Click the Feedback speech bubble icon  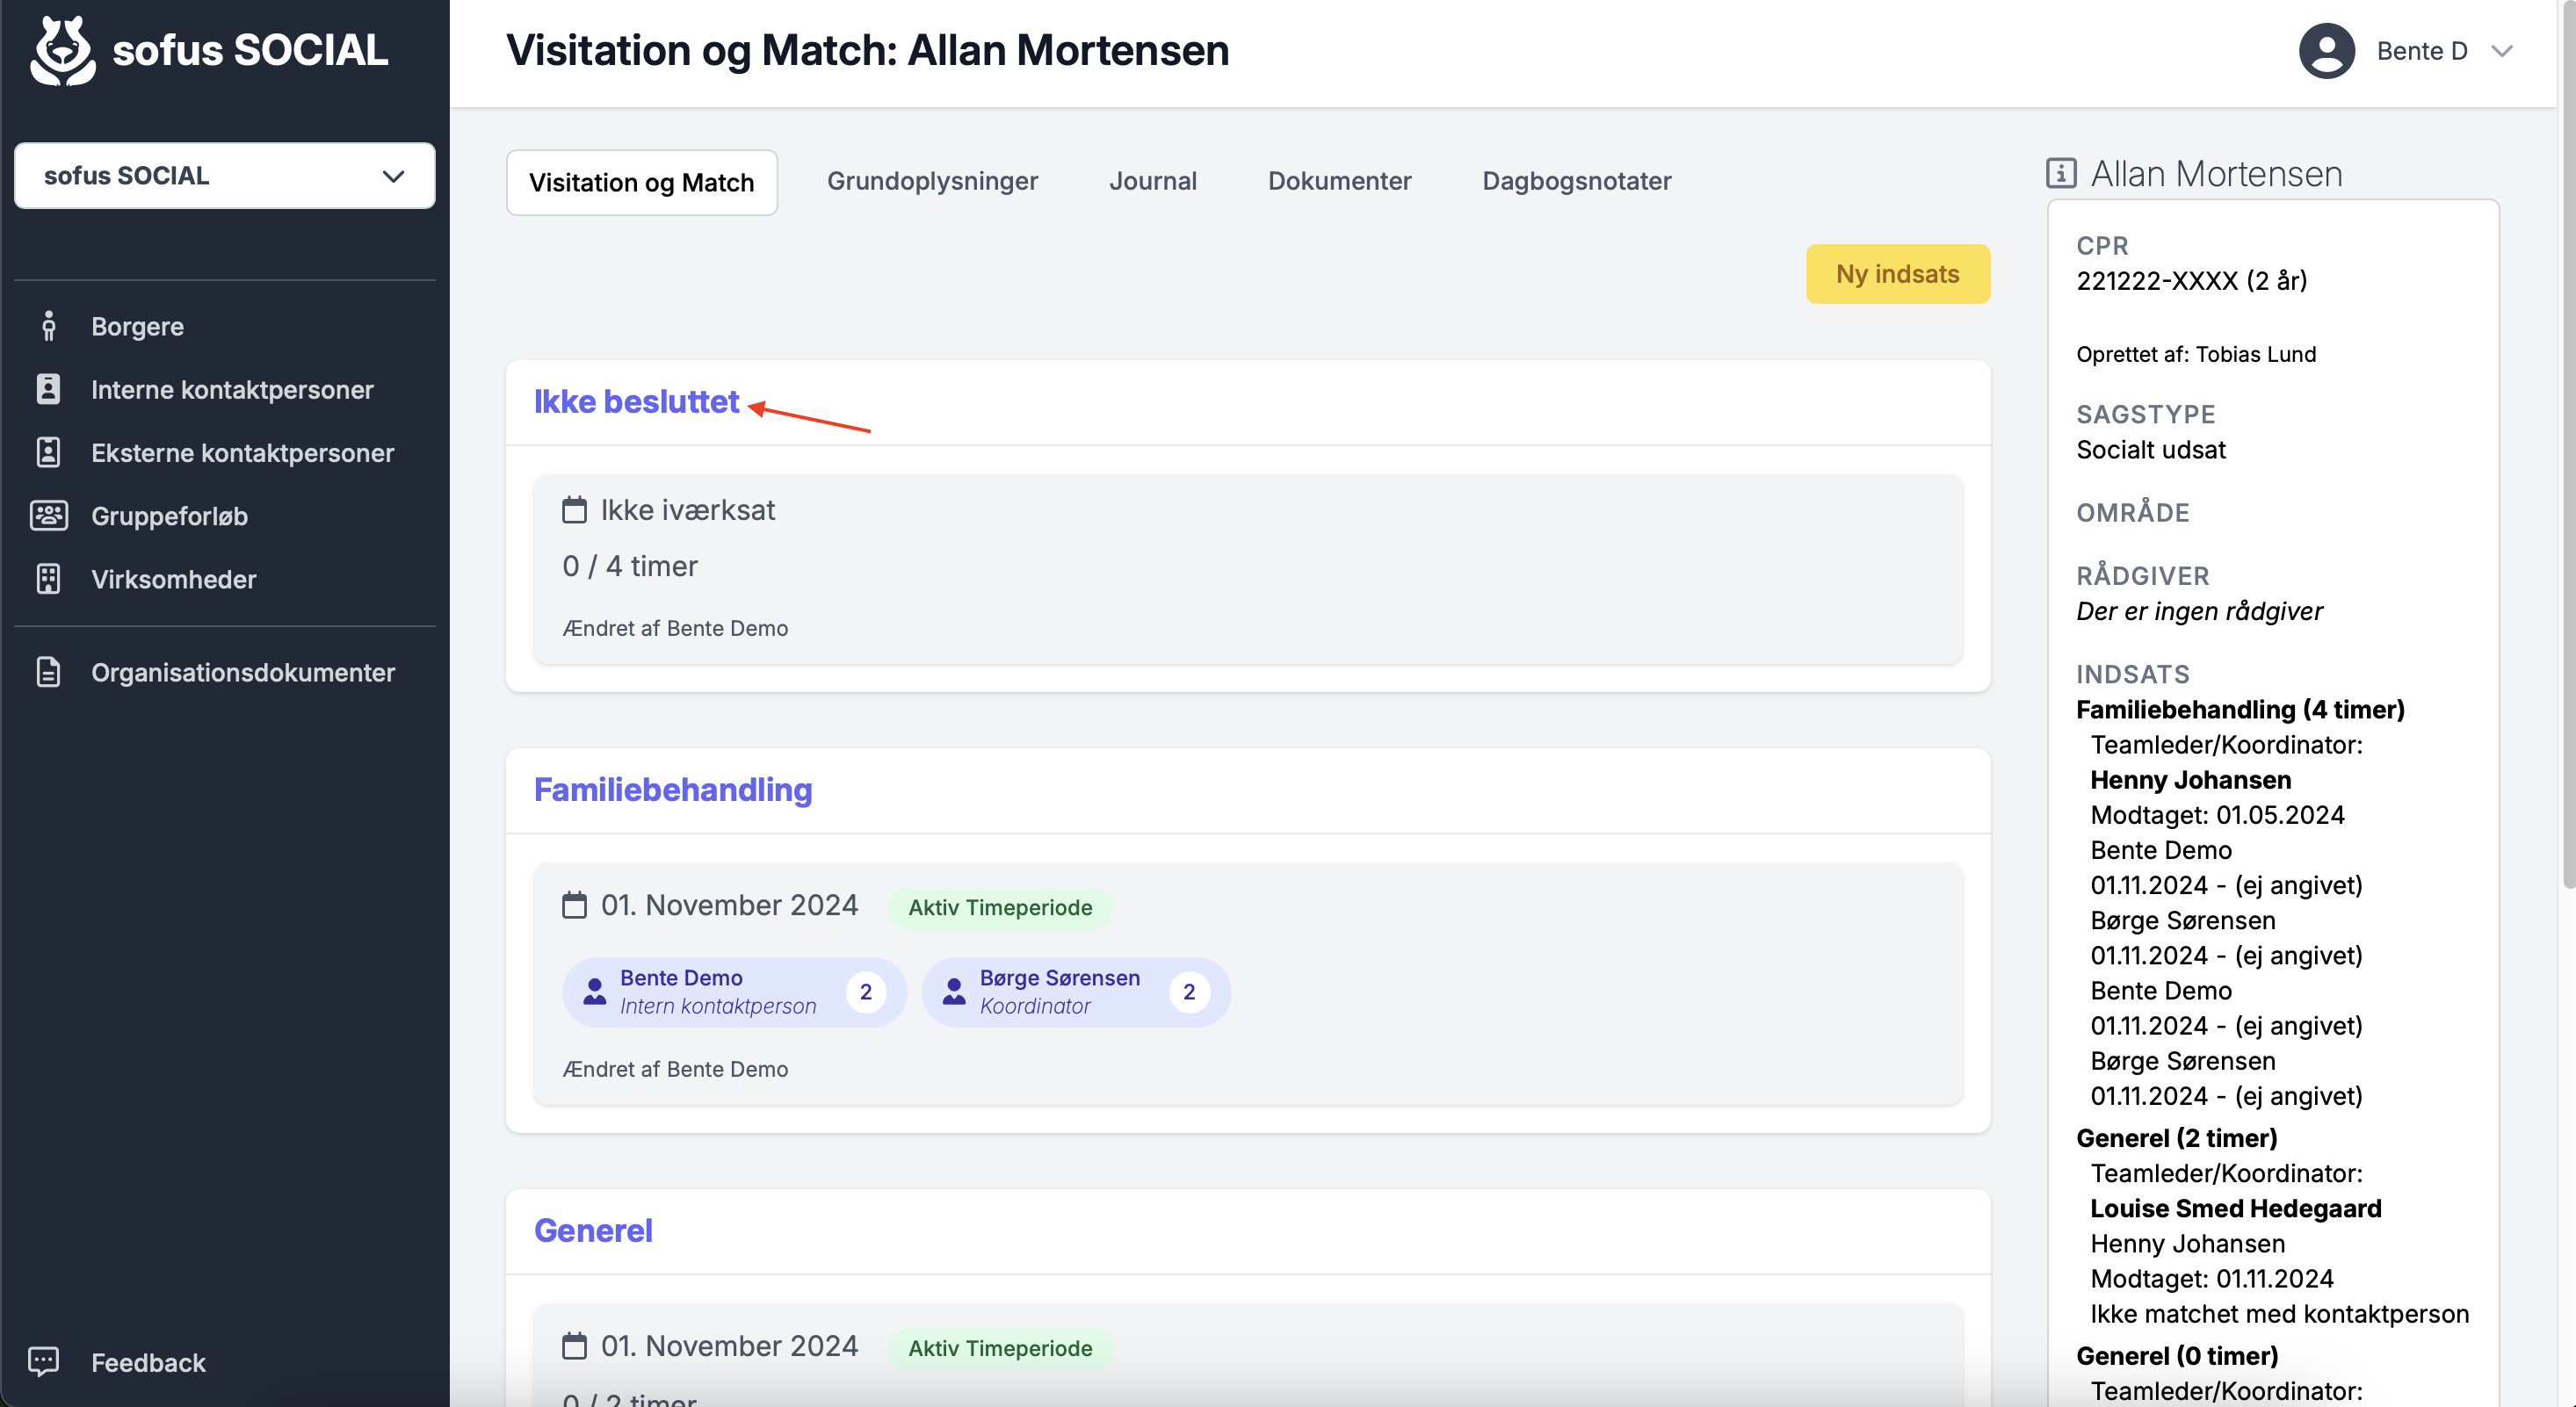pos(44,1361)
